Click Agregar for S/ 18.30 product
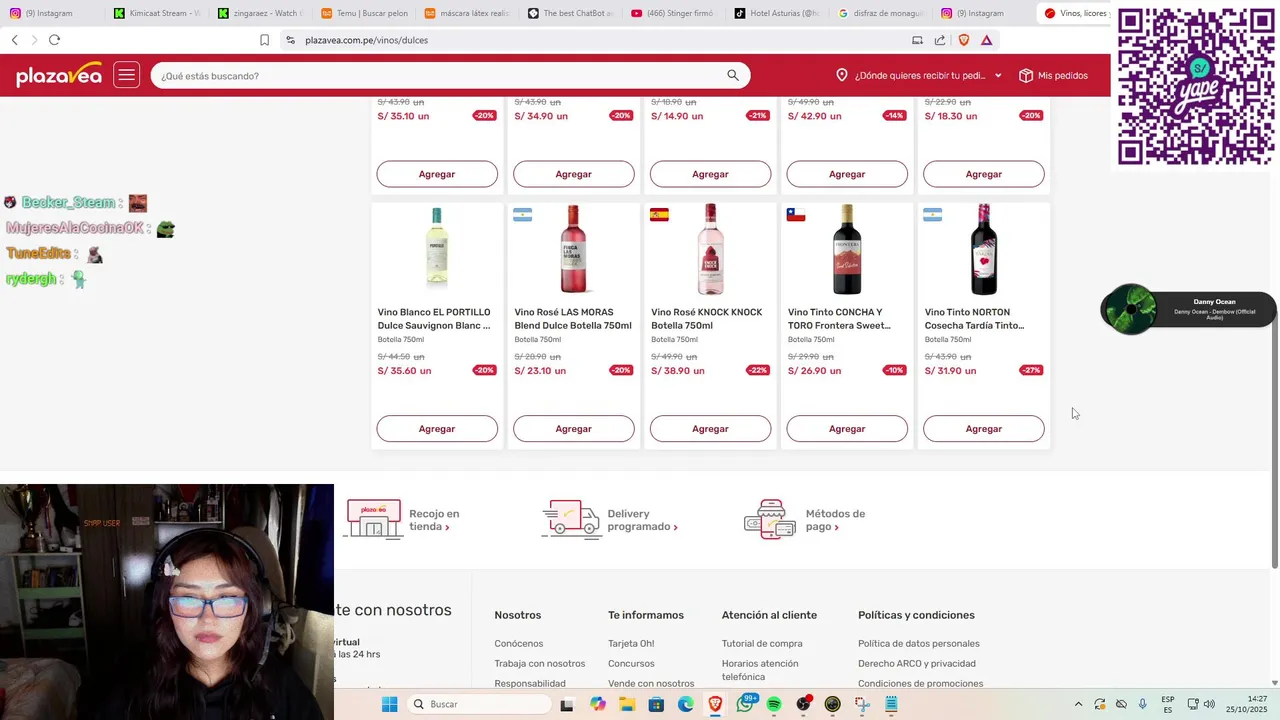Screen dimensions: 1280x720 coord(984,174)
